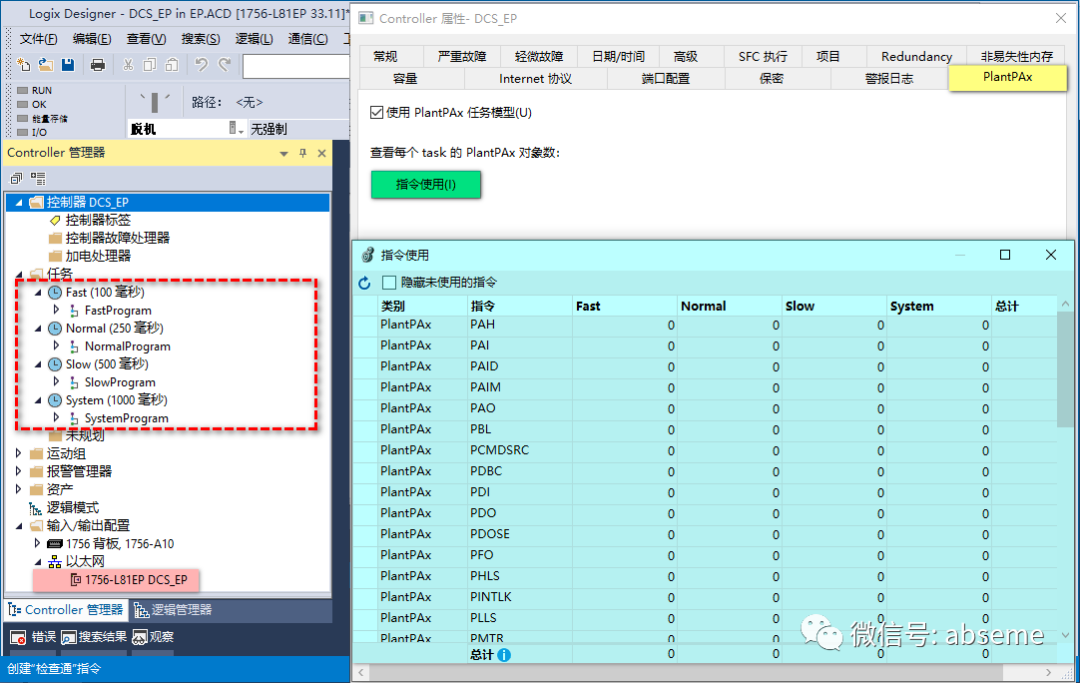Click the pin icon of Controller 管理器 panel
The width and height of the screenshot is (1080, 683).
coord(303,153)
